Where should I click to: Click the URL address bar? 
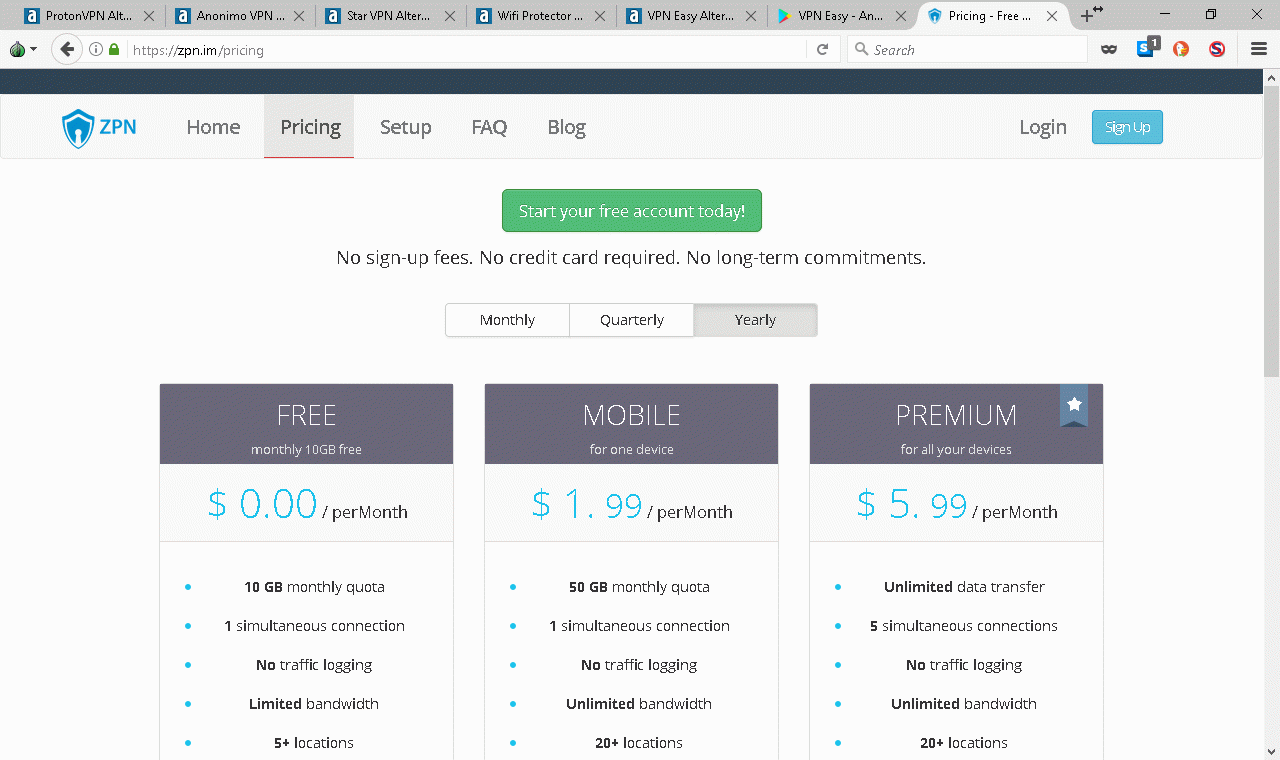(x=468, y=49)
